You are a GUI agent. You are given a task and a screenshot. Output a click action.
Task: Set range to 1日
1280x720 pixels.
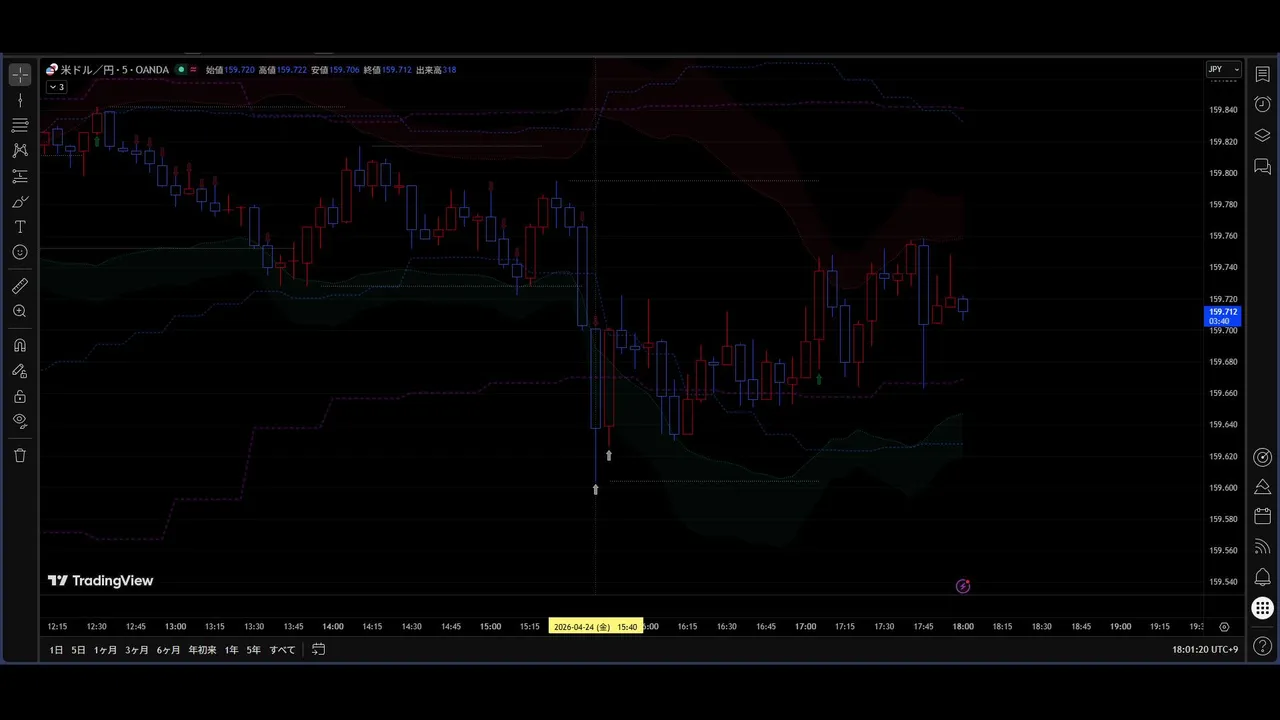56,650
